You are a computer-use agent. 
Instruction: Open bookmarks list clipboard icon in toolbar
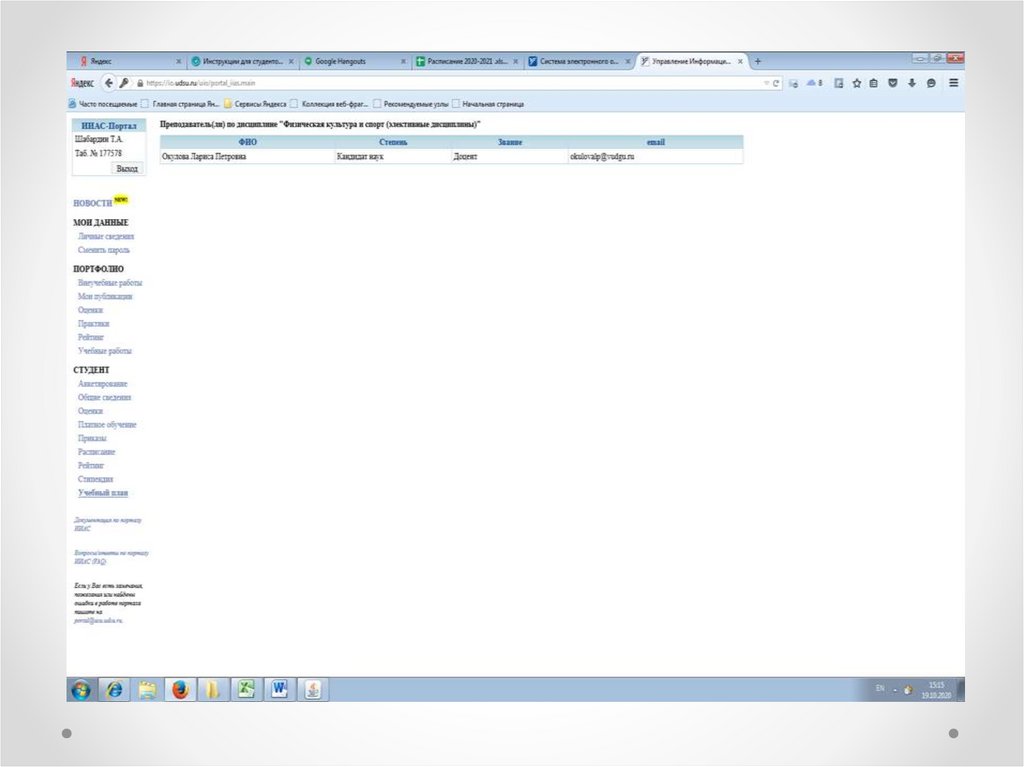873,83
